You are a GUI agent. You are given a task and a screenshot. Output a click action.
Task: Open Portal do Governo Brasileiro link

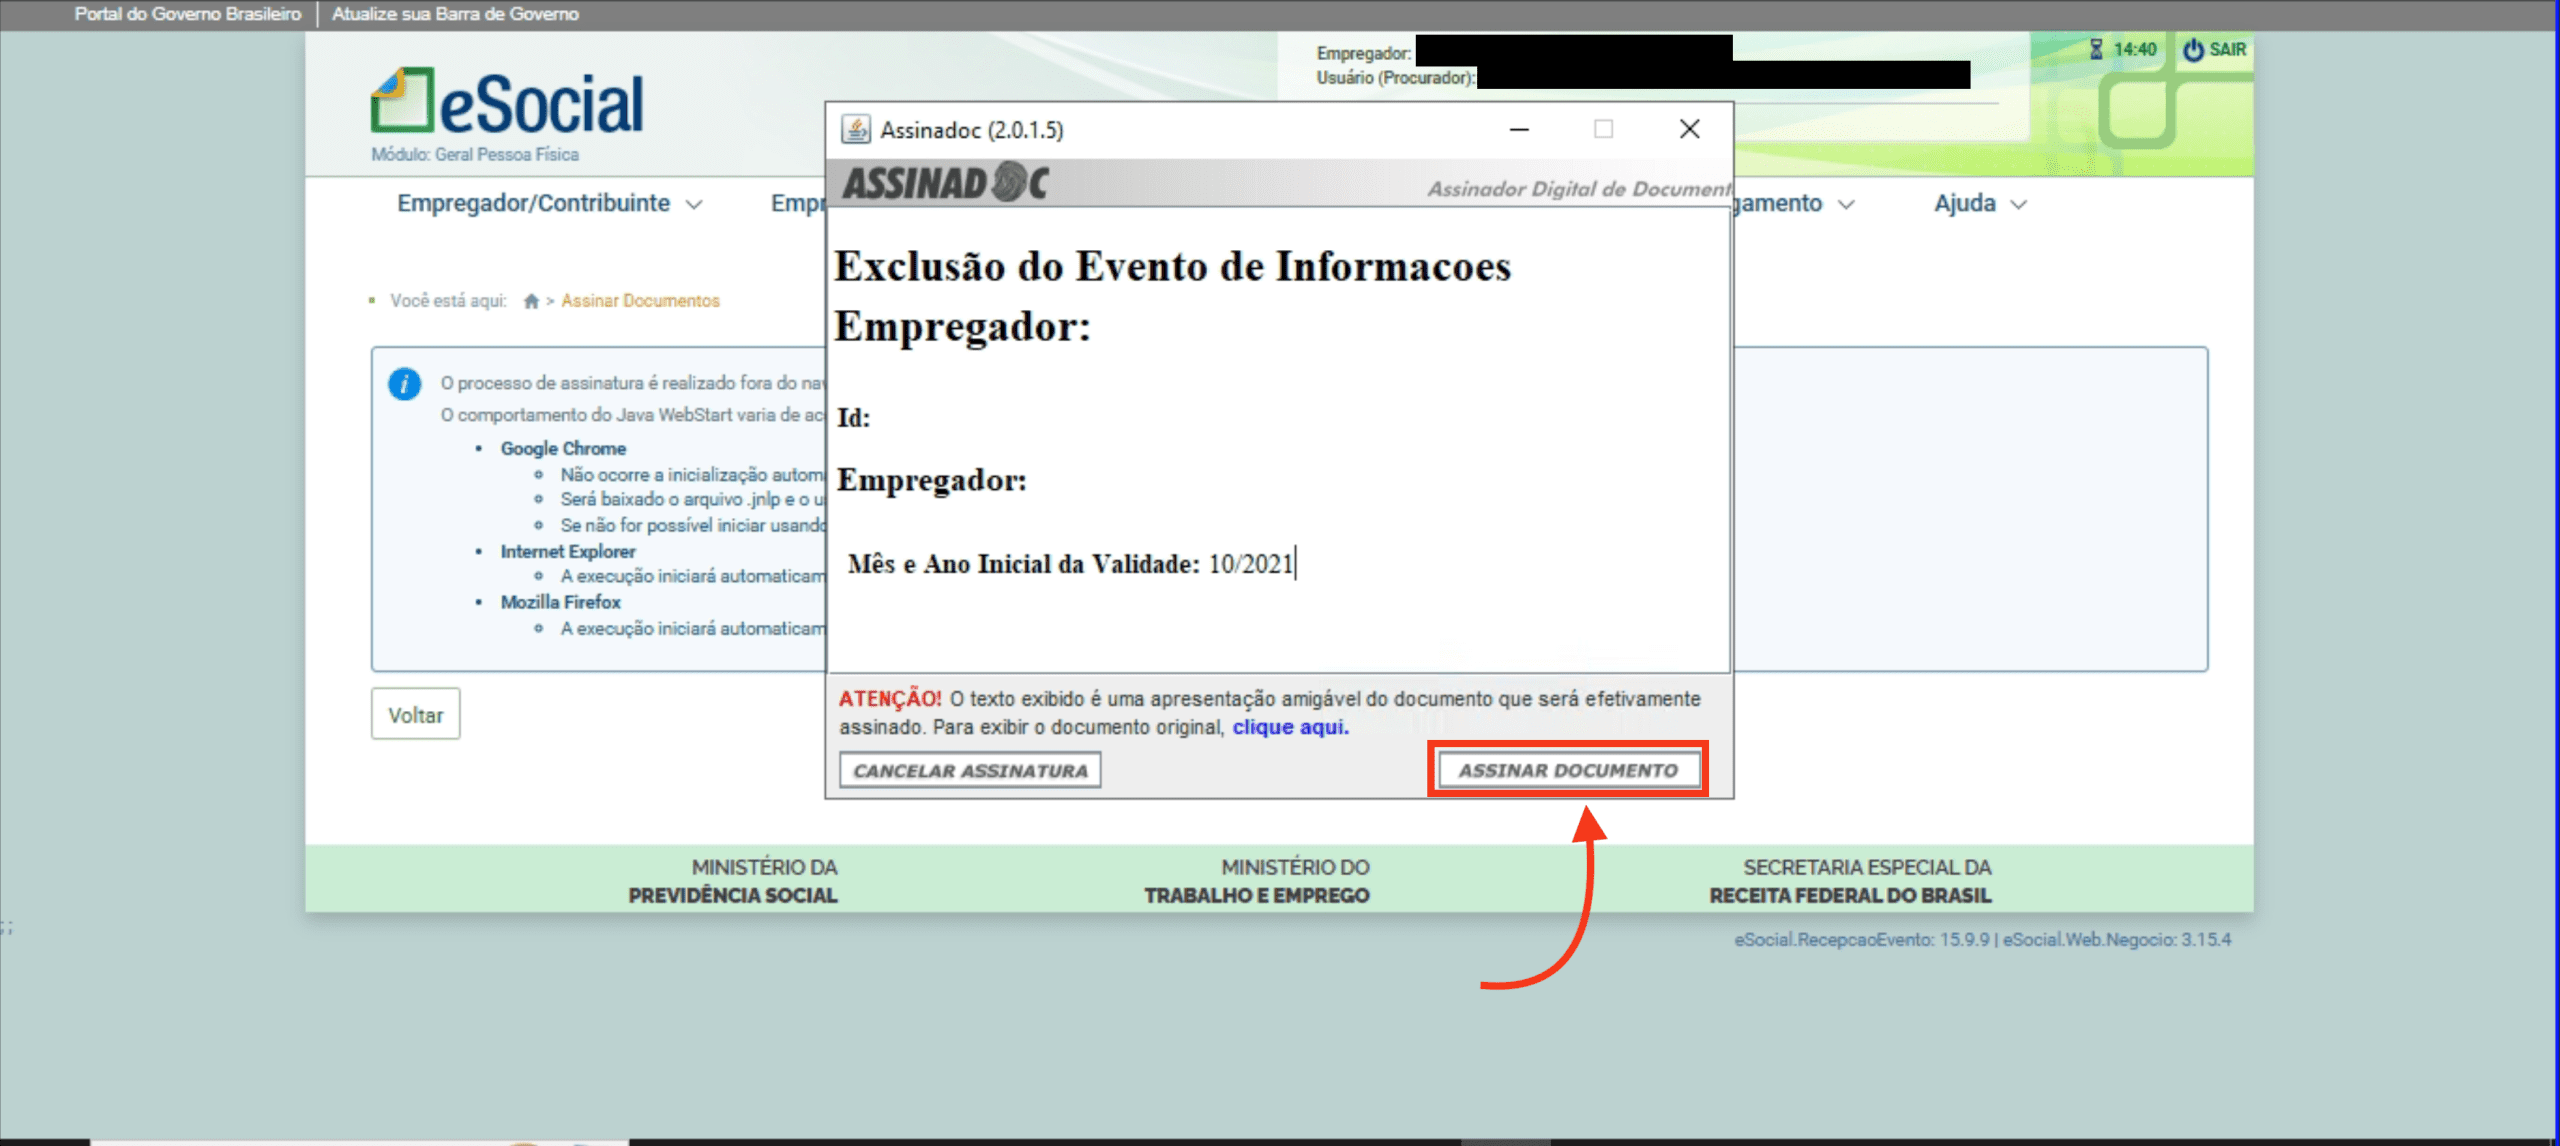[187, 14]
